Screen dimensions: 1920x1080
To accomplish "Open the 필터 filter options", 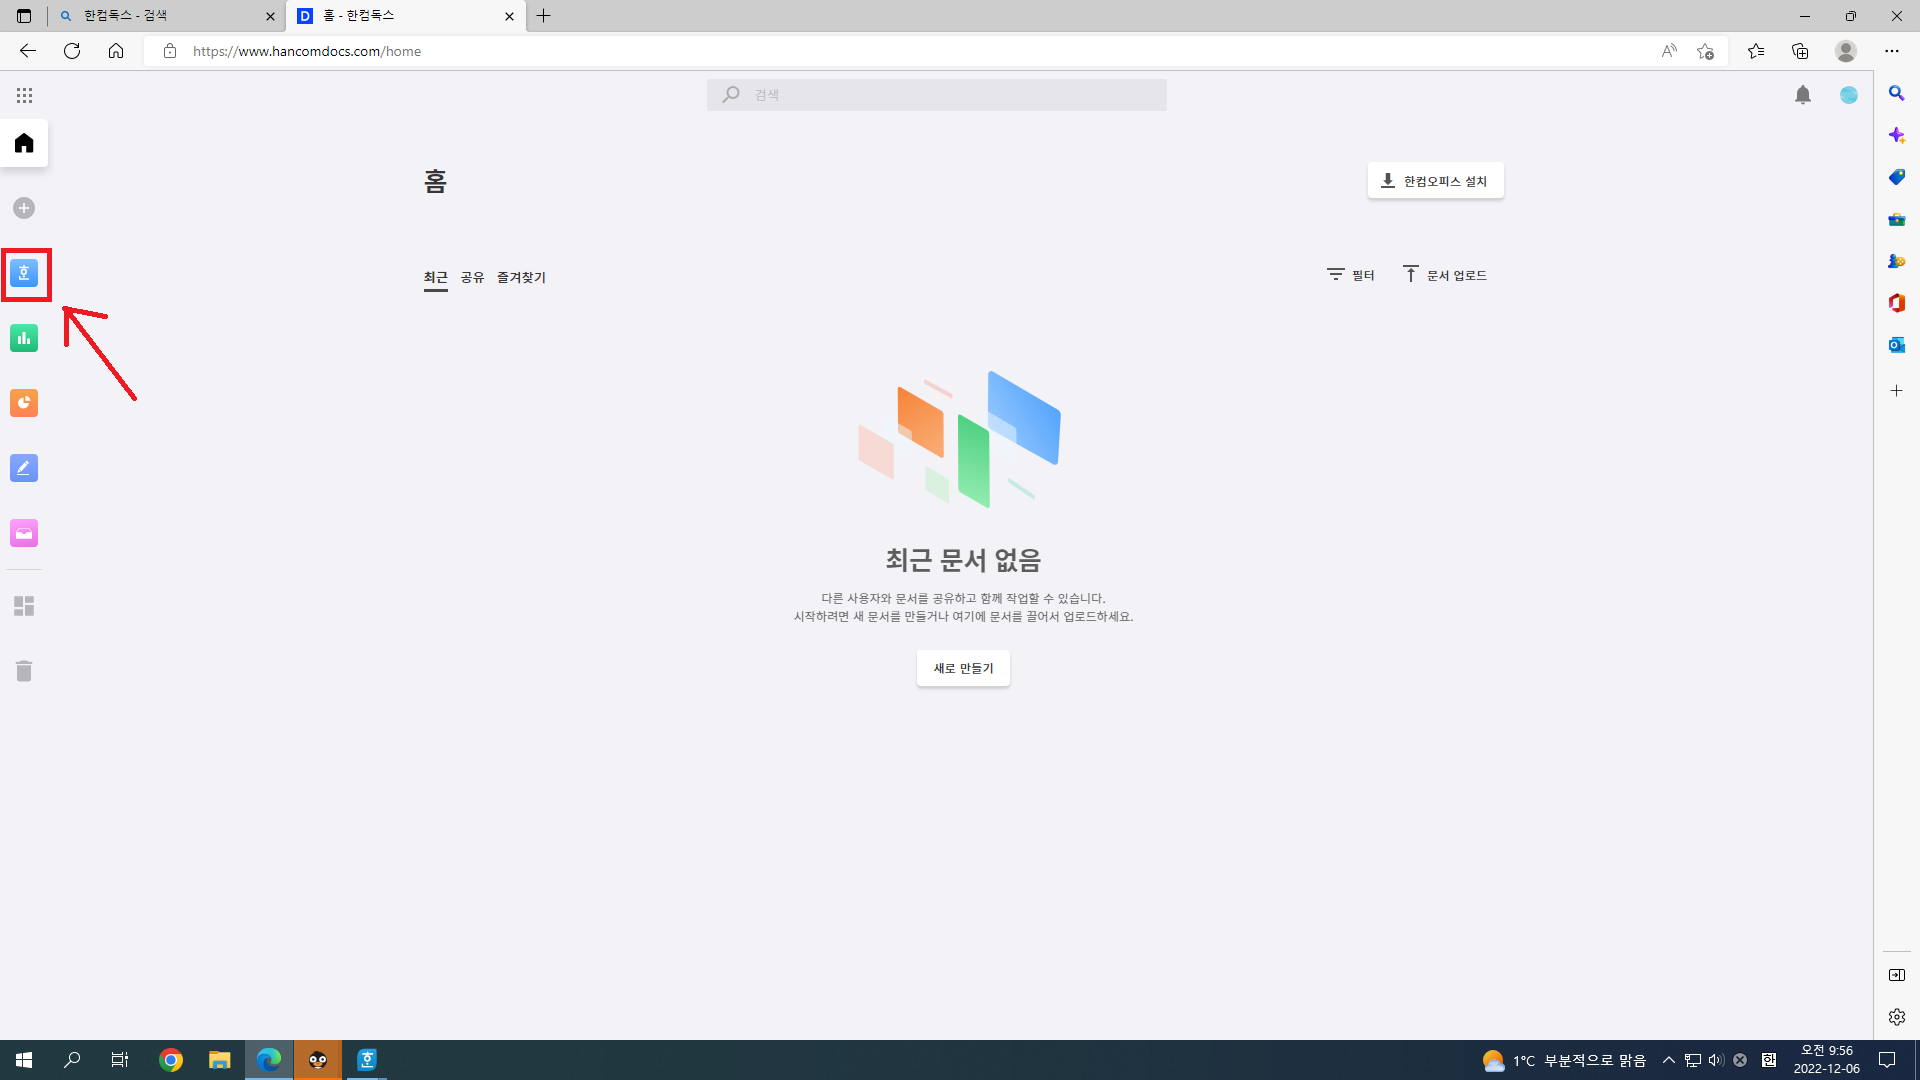I will pyautogui.click(x=1350, y=275).
